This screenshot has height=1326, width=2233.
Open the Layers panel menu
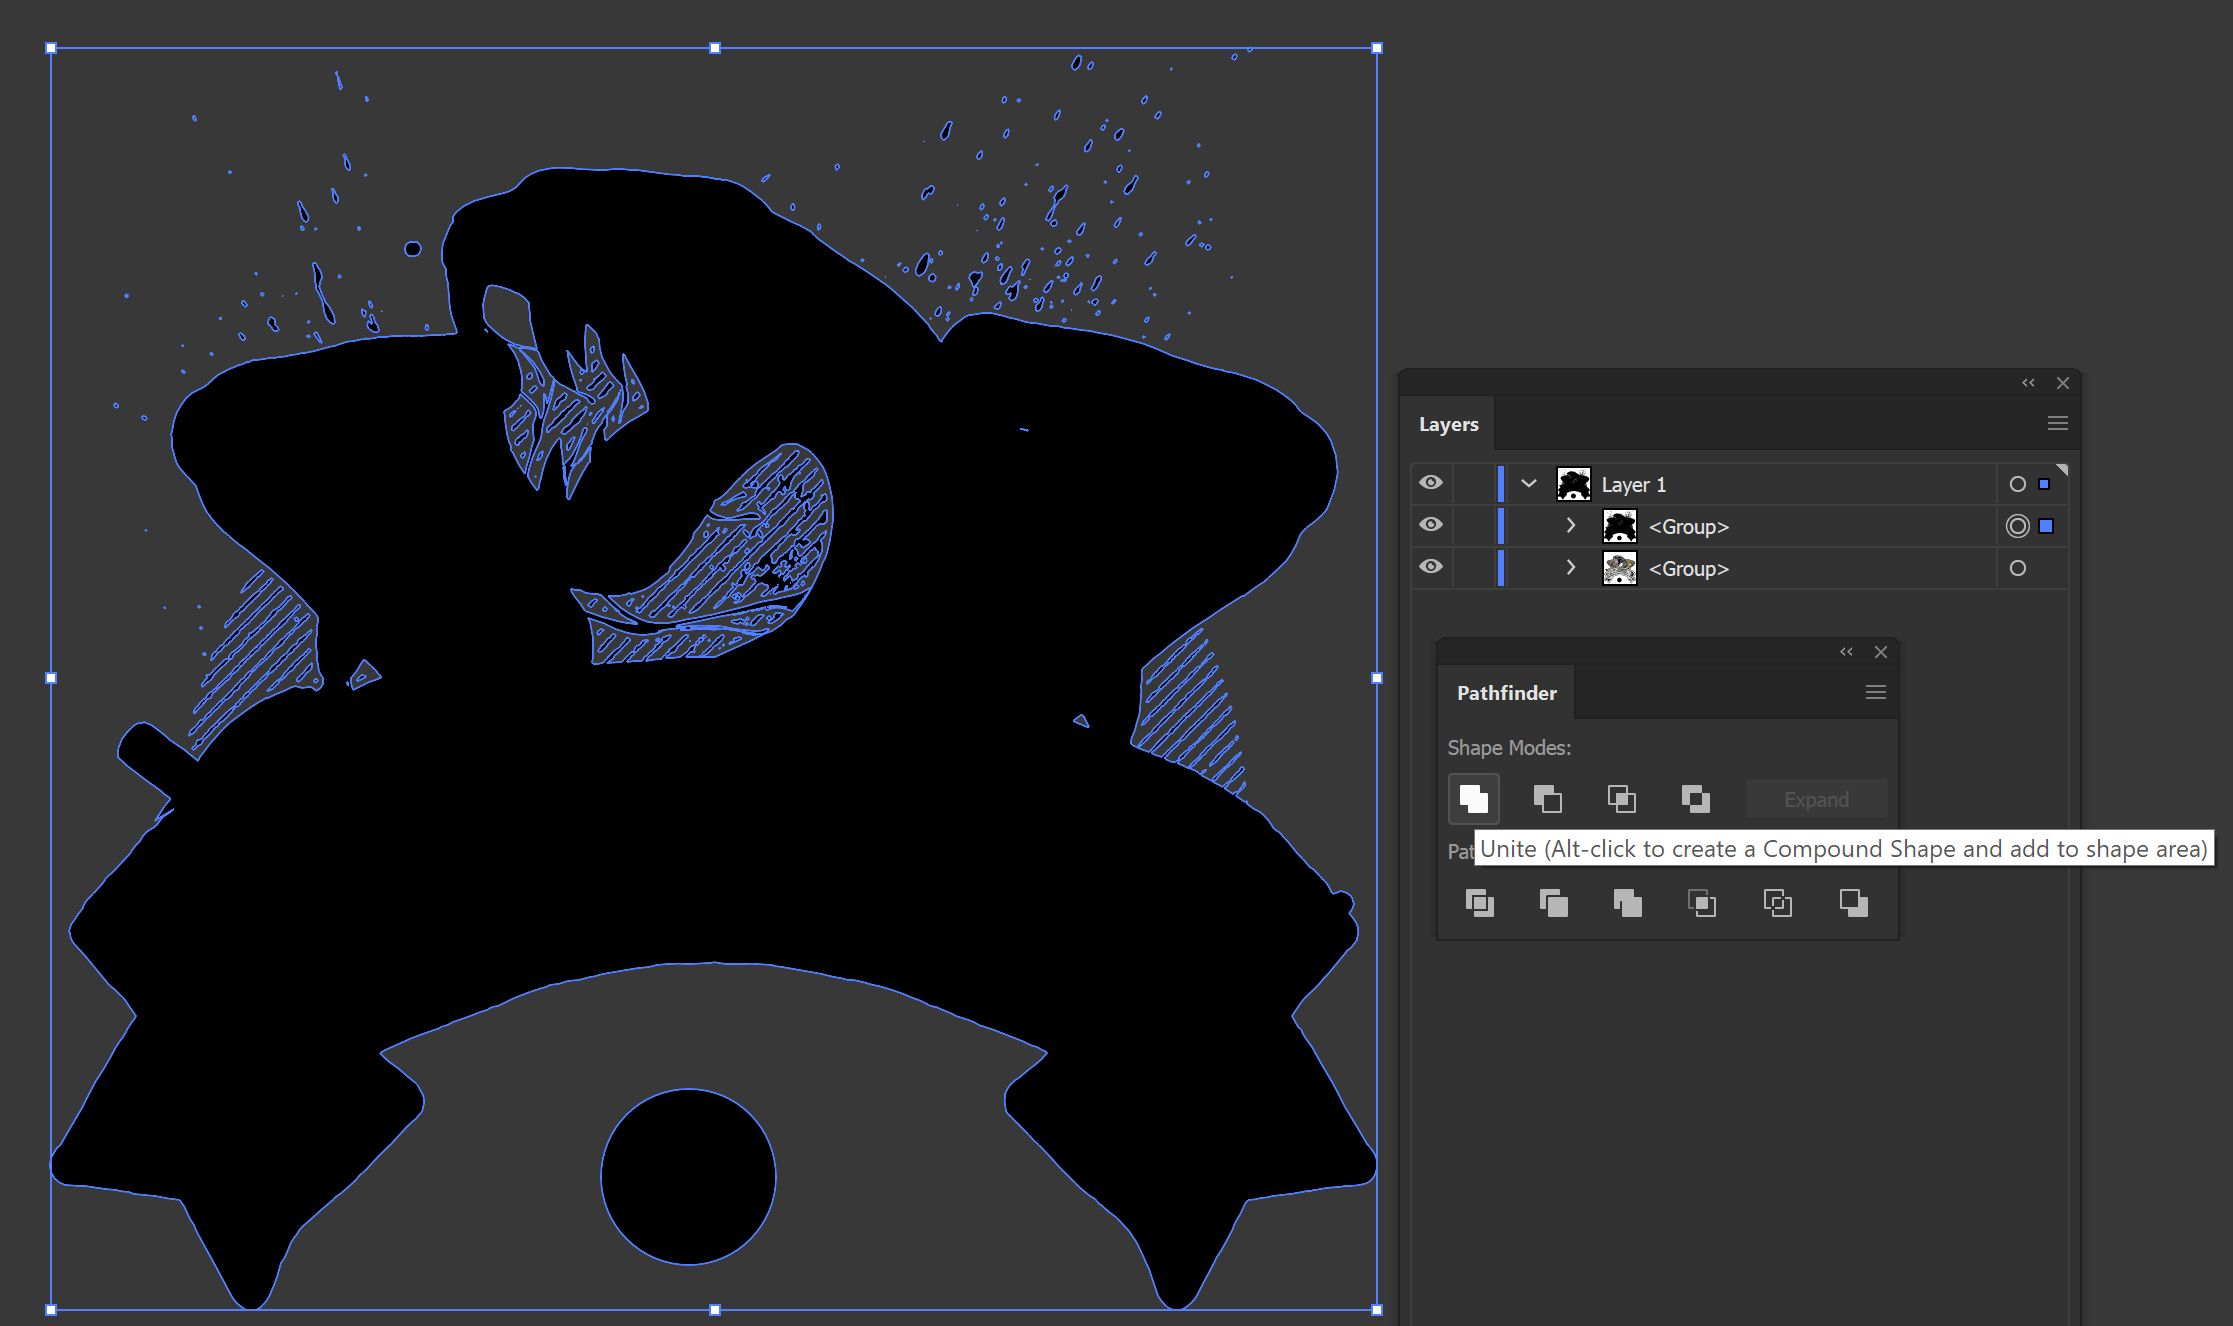[2057, 424]
